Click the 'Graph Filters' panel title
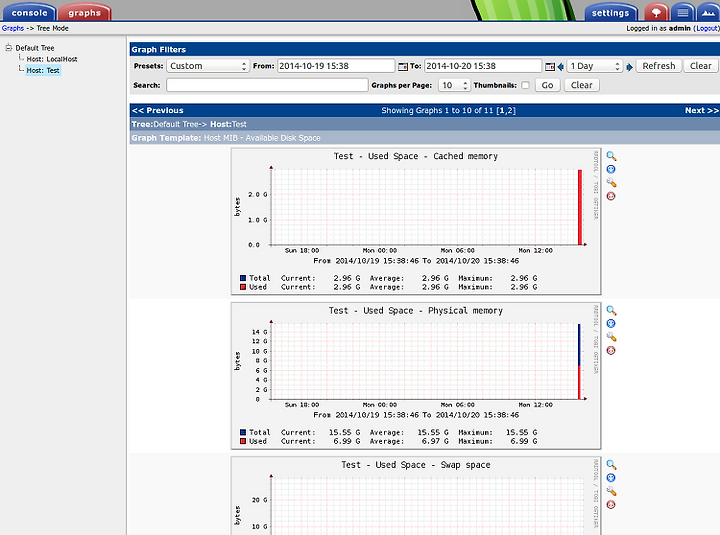720x535 pixels. (158, 50)
